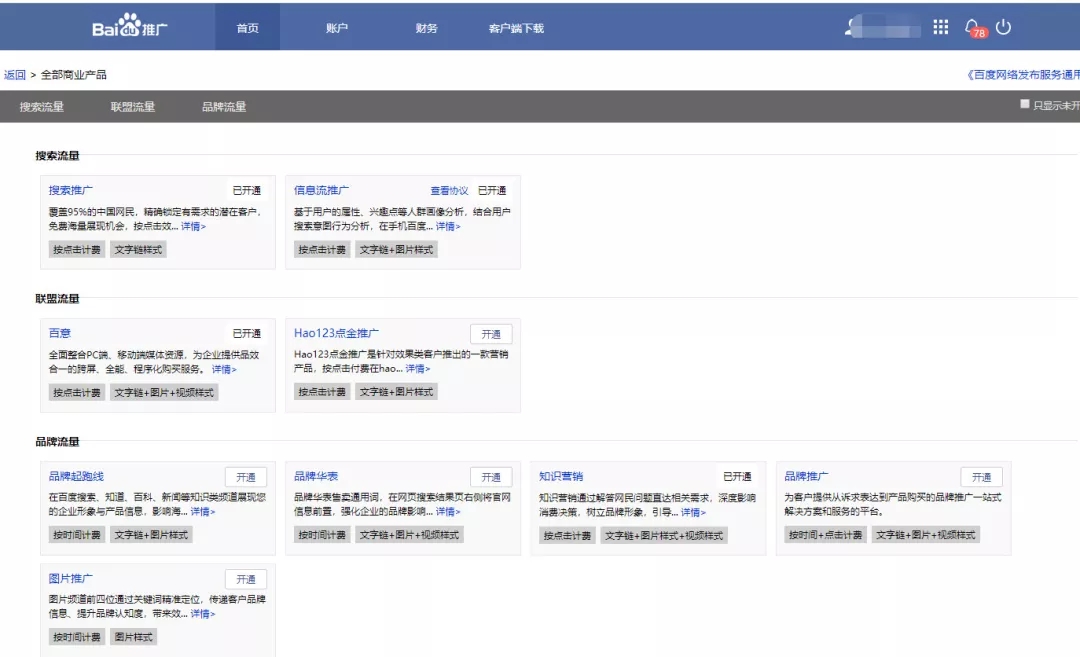The height and width of the screenshot is (657, 1080).
Task: Click 详情> in 品牌华表 description
Action: (448, 511)
